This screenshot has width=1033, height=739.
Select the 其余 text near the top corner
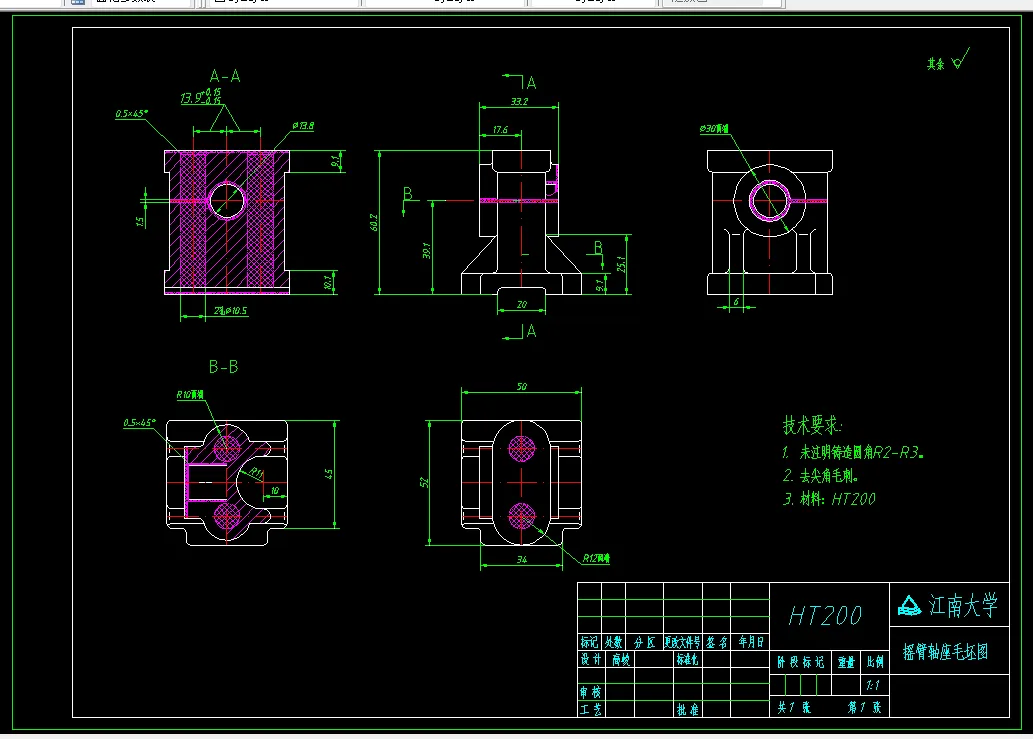[x=935, y=64]
